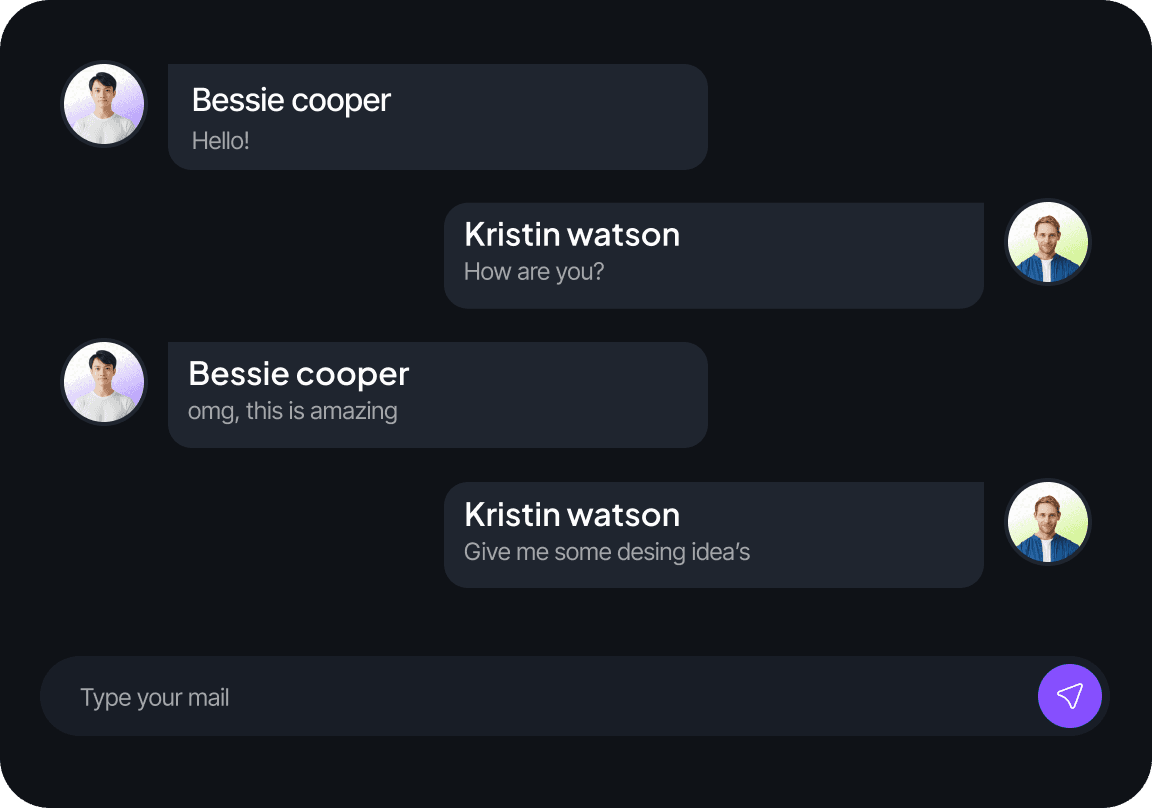Click the Bessie cooper name above "omg, this is amazing"
The image size is (1152, 808).
(298, 374)
